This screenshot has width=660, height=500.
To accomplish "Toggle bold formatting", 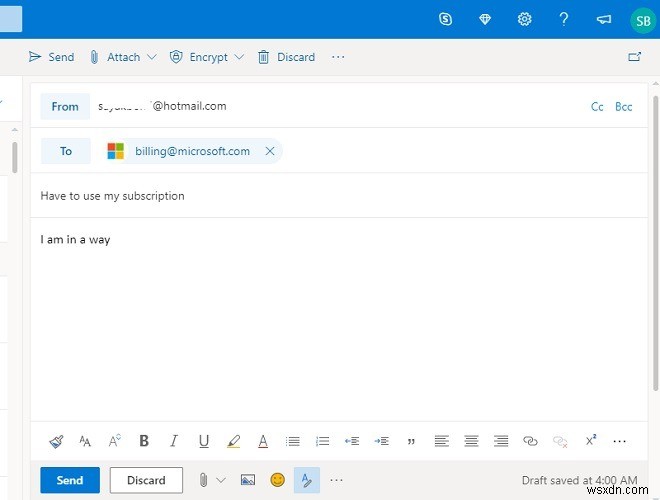I will tap(144, 441).
